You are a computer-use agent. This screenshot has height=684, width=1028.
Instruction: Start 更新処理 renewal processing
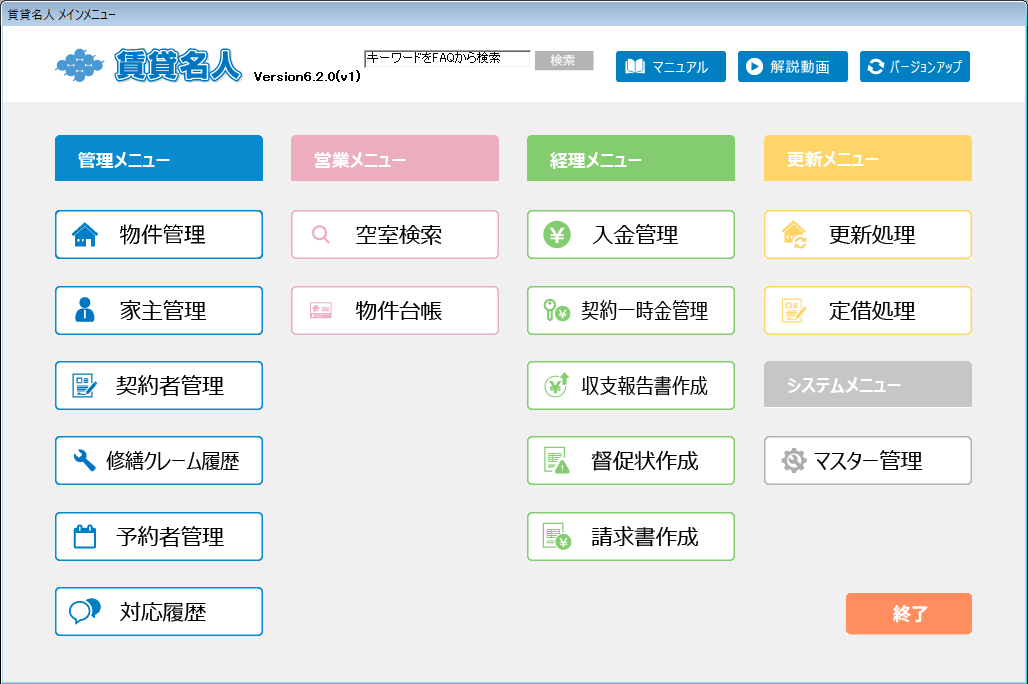pyautogui.click(x=868, y=235)
